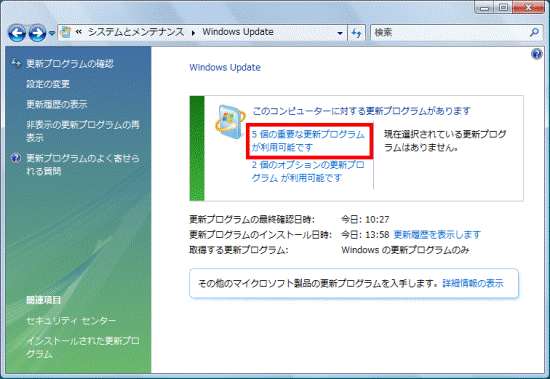550x379 pixels.
Task: Click the refresh icon beside 更新プログラムの確認
Action: [x=16, y=63]
